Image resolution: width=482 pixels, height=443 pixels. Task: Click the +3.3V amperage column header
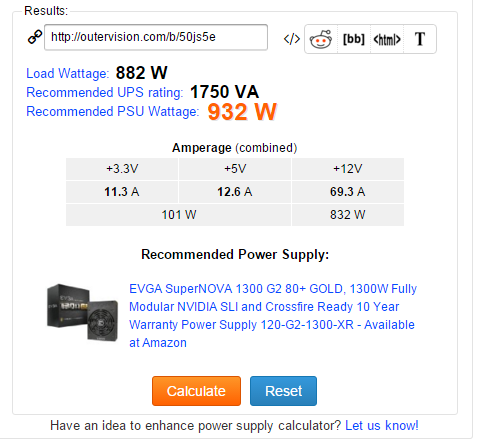click(122, 169)
